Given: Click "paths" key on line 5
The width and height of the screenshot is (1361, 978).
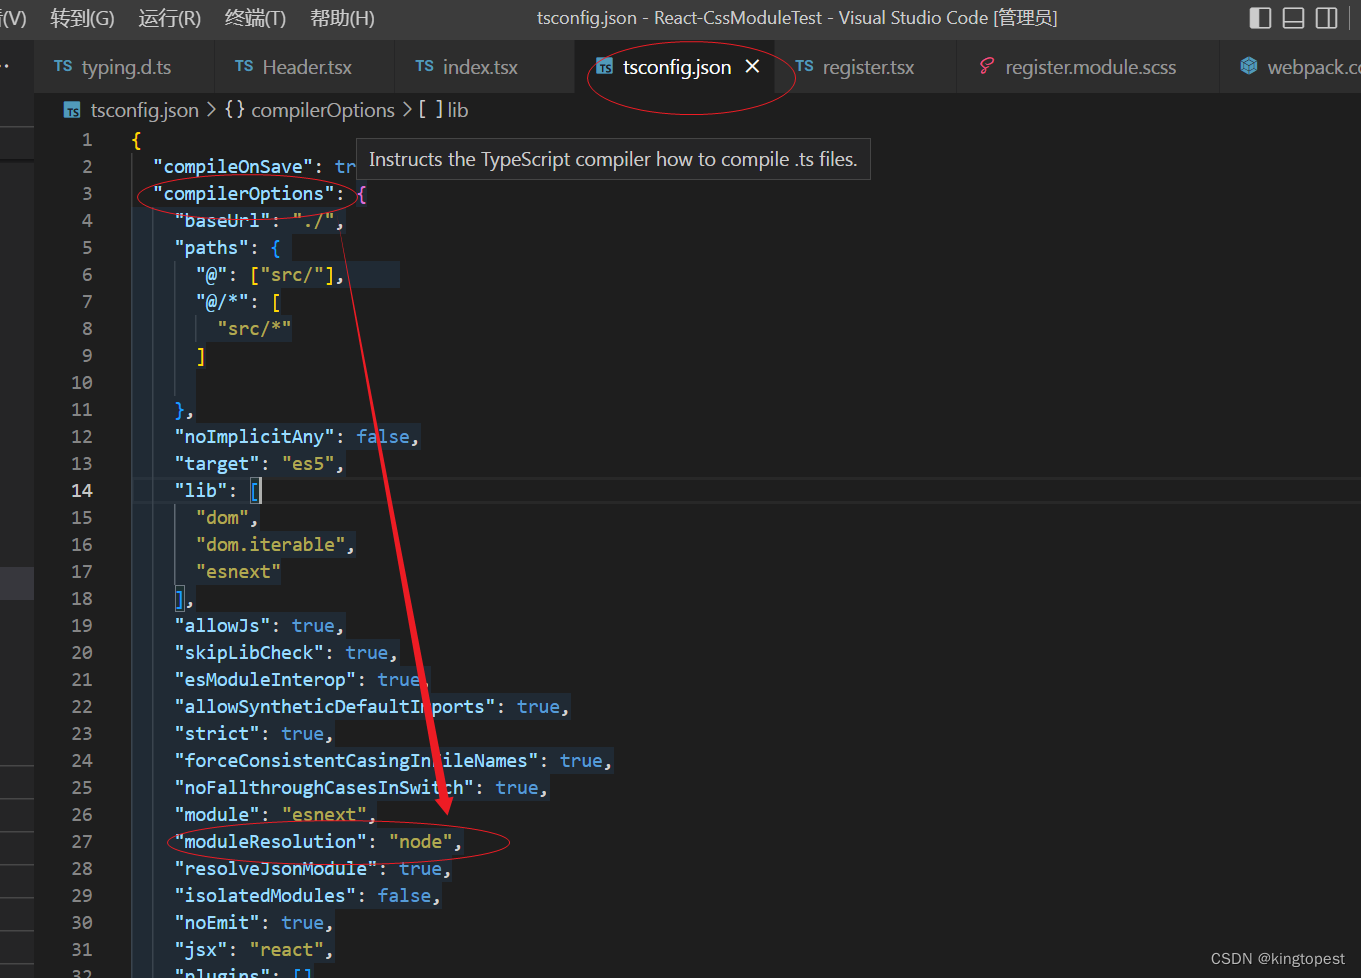Looking at the screenshot, I should click(x=212, y=247).
